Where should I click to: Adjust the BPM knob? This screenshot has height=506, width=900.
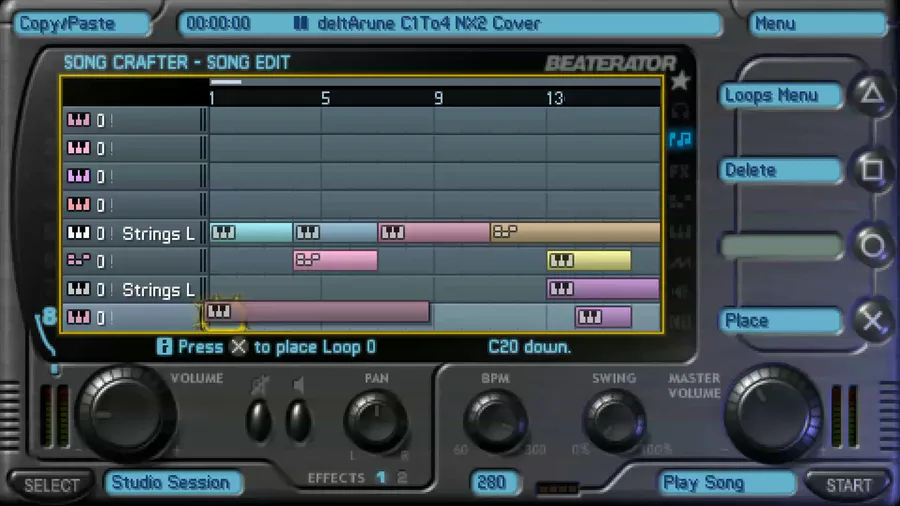495,422
